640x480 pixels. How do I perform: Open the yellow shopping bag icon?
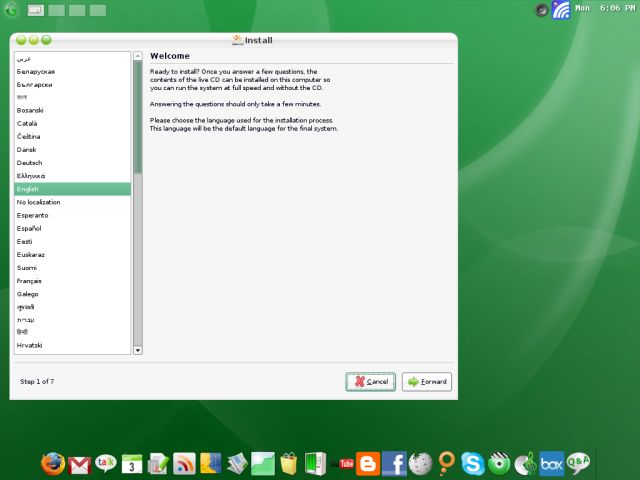(289, 464)
